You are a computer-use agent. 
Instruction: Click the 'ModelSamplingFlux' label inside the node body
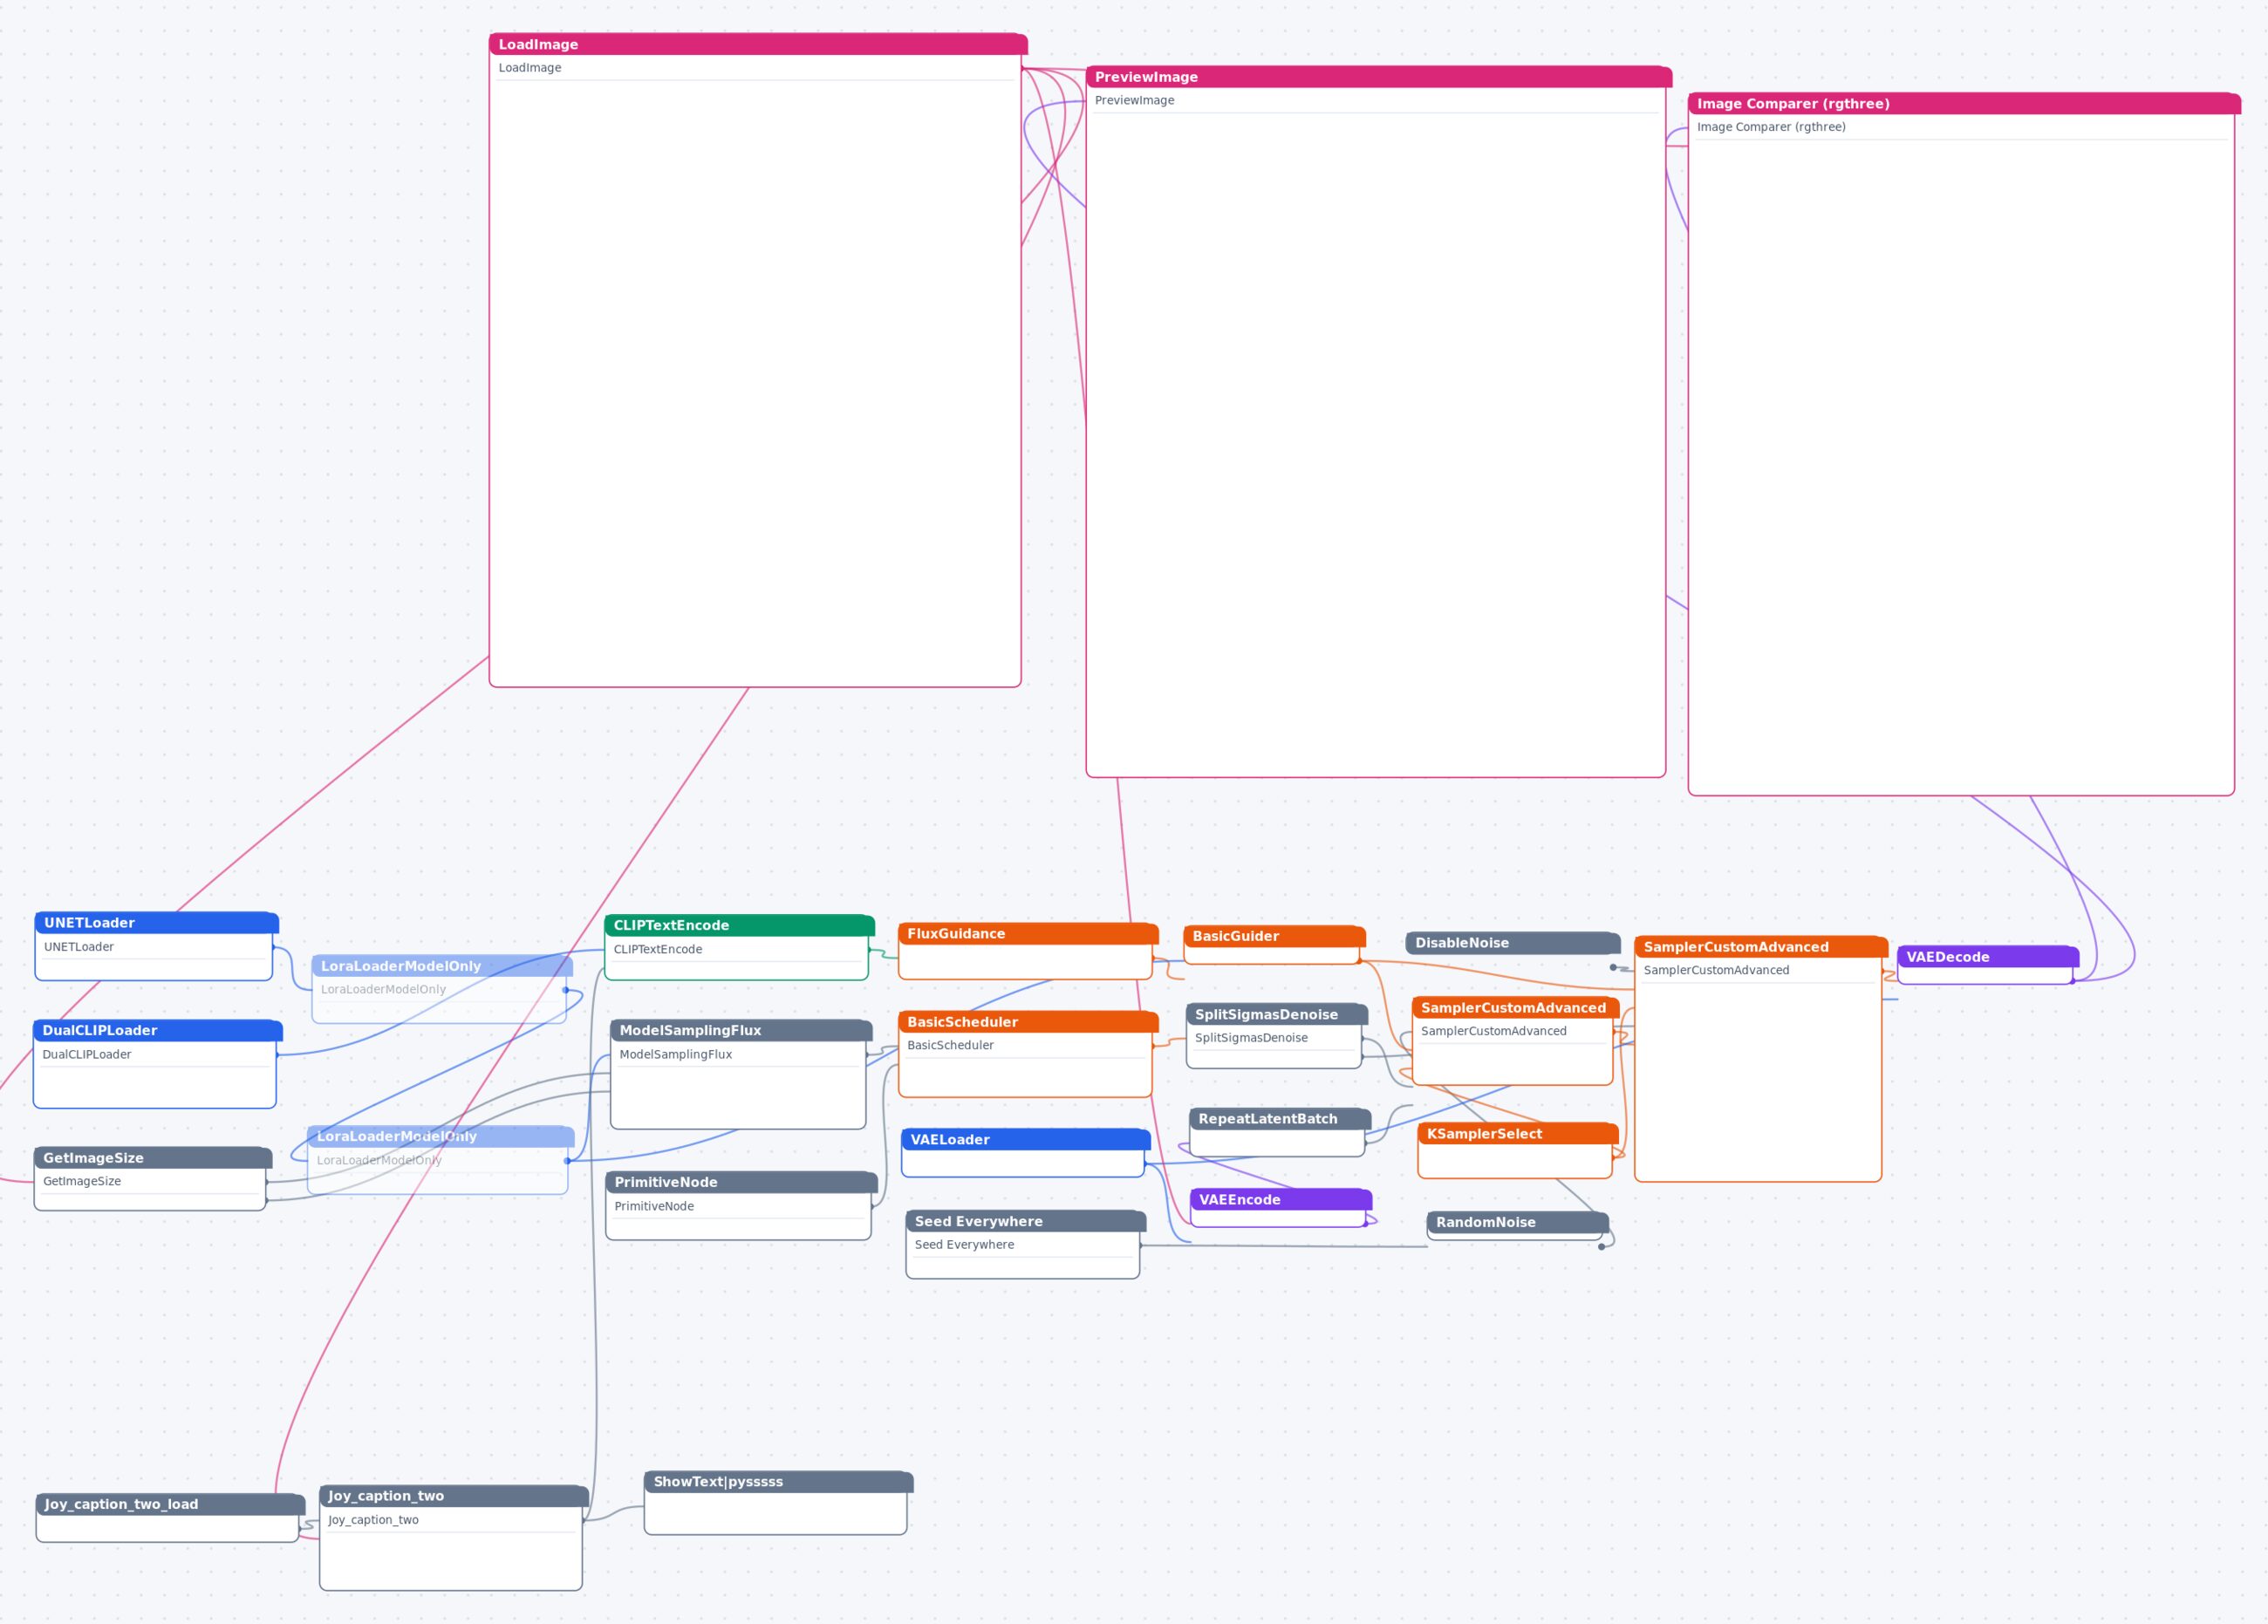pyautogui.click(x=676, y=1054)
